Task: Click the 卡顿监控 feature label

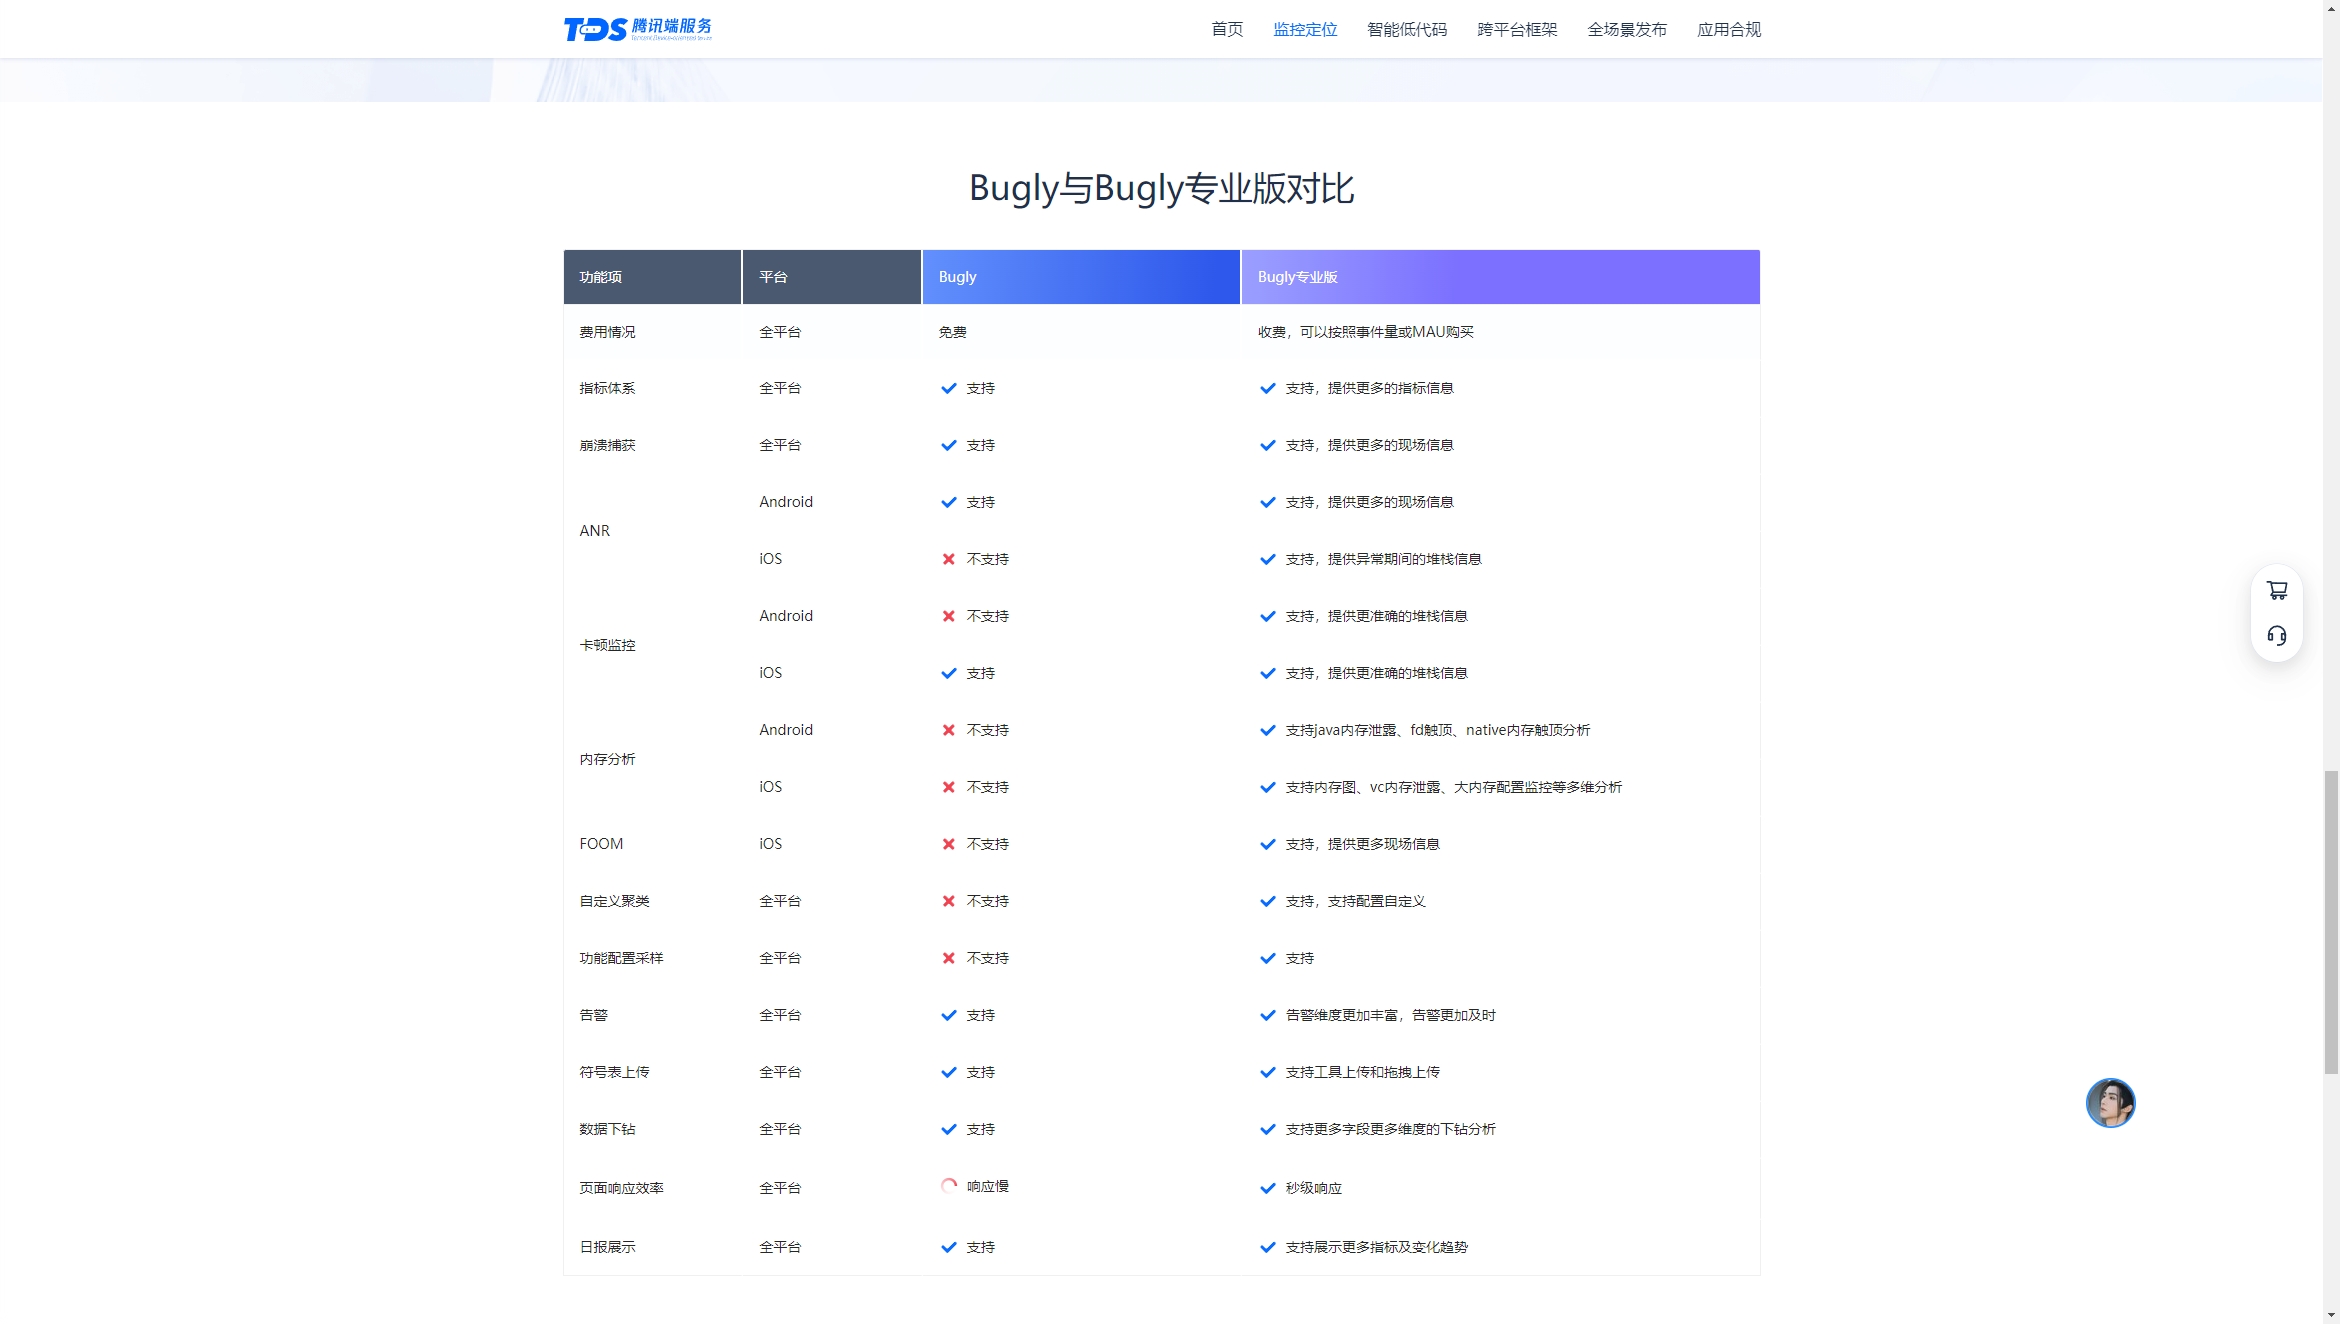Action: (x=607, y=645)
